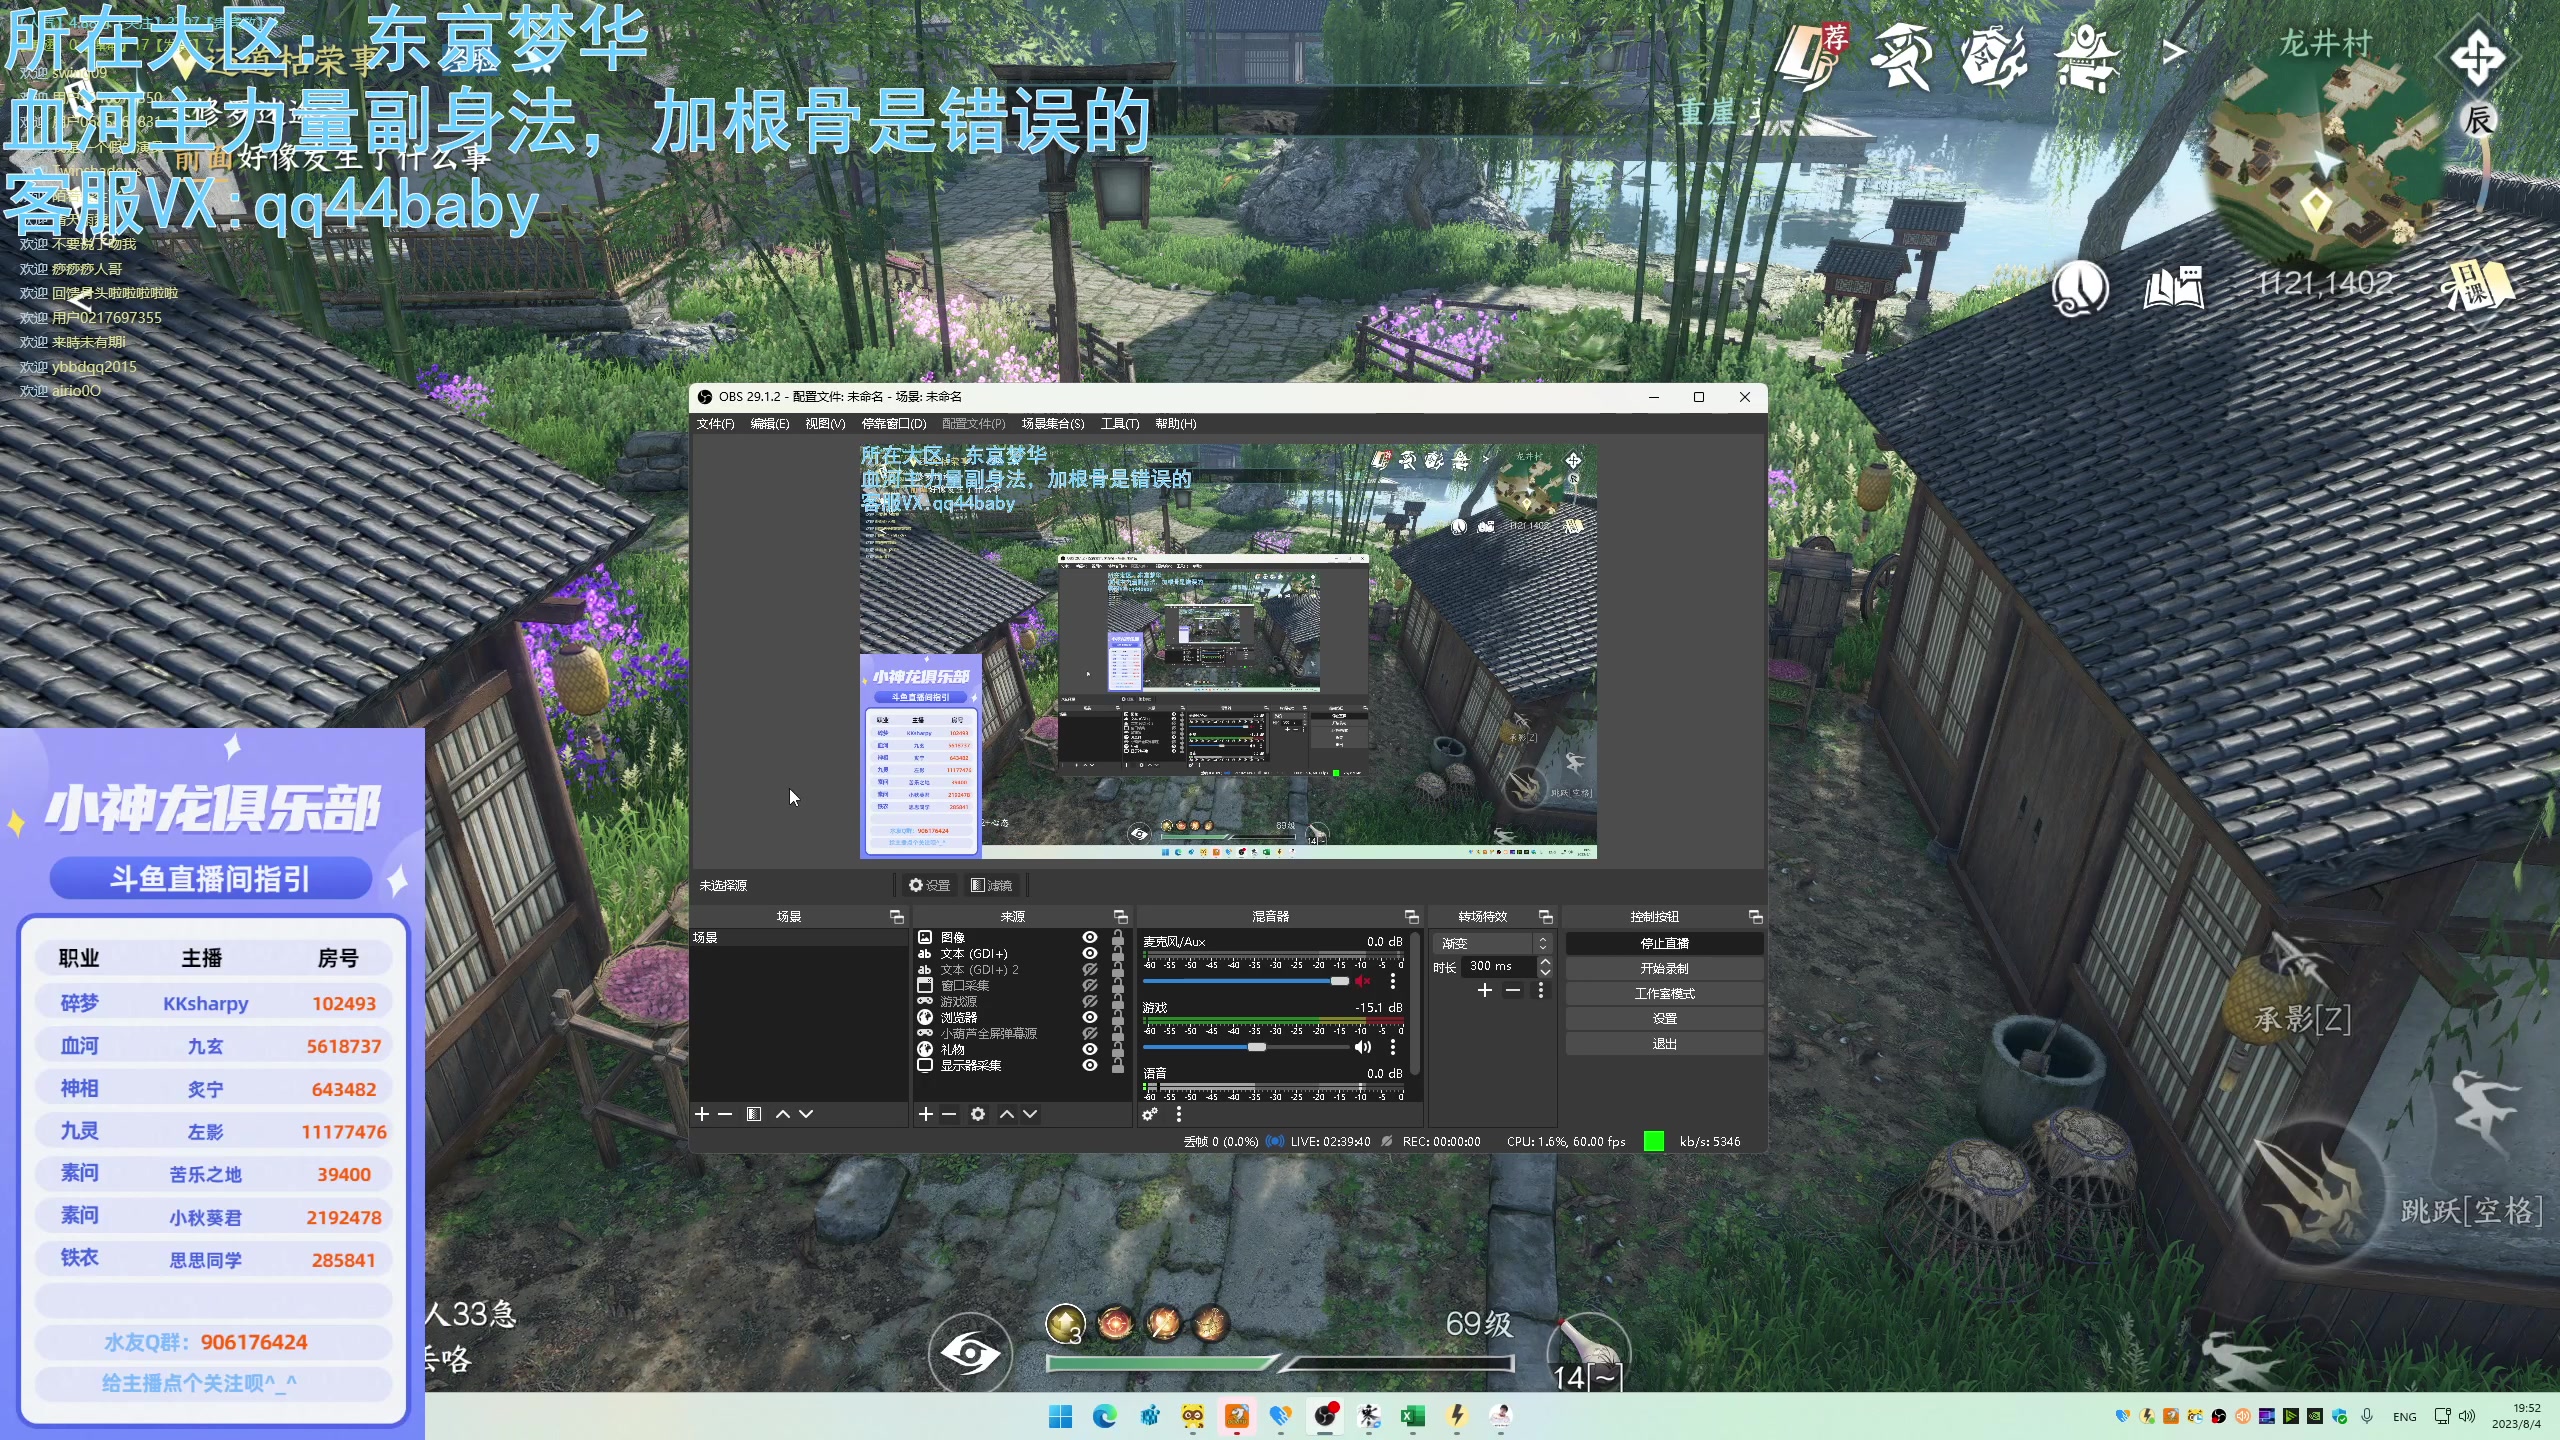Viewport: 2560px width, 1440px height.
Task: Add a new source with the plus icon
Action: [926, 1114]
